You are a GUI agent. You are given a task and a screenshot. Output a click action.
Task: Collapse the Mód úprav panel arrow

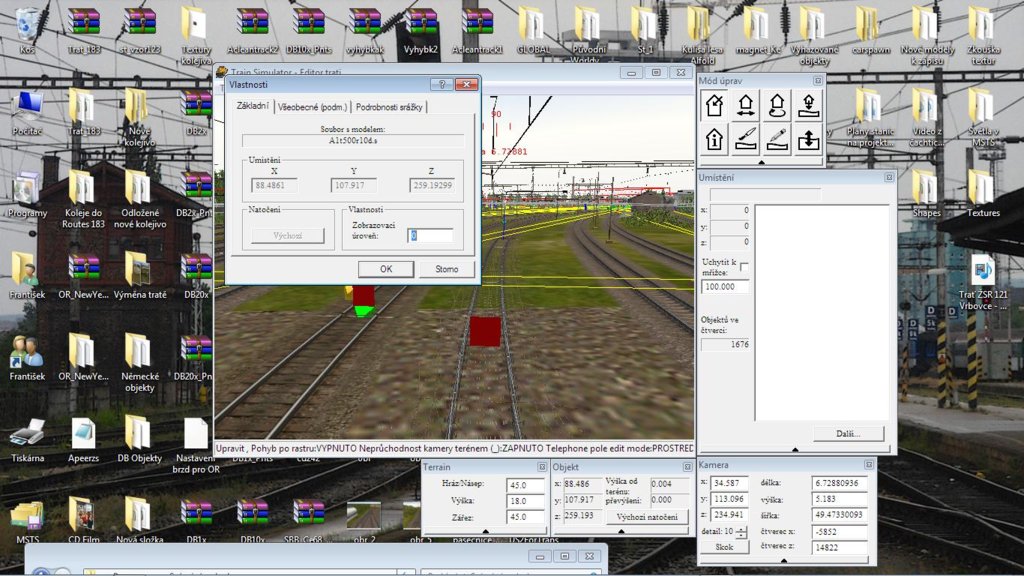click(761, 161)
